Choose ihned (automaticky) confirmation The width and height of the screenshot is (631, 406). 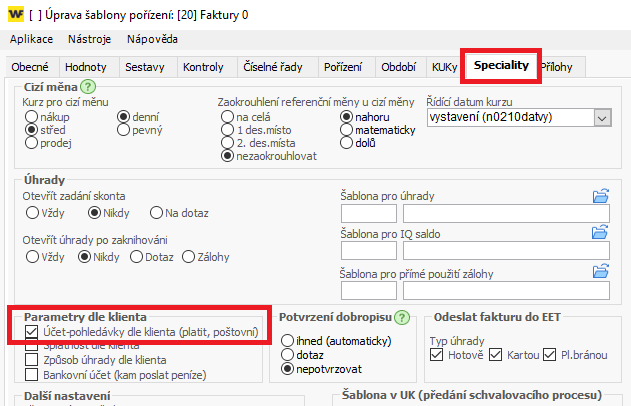(289, 339)
